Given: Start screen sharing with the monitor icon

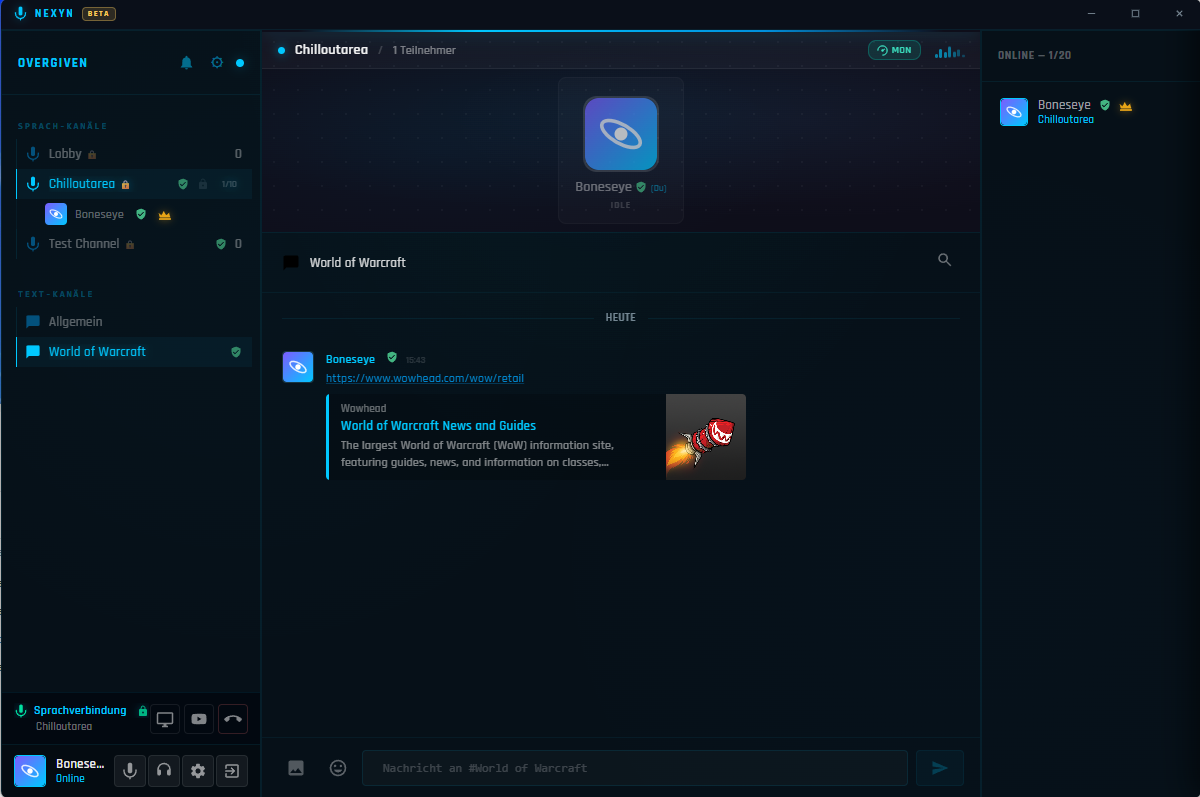Looking at the screenshot, I should click(165, 719).
